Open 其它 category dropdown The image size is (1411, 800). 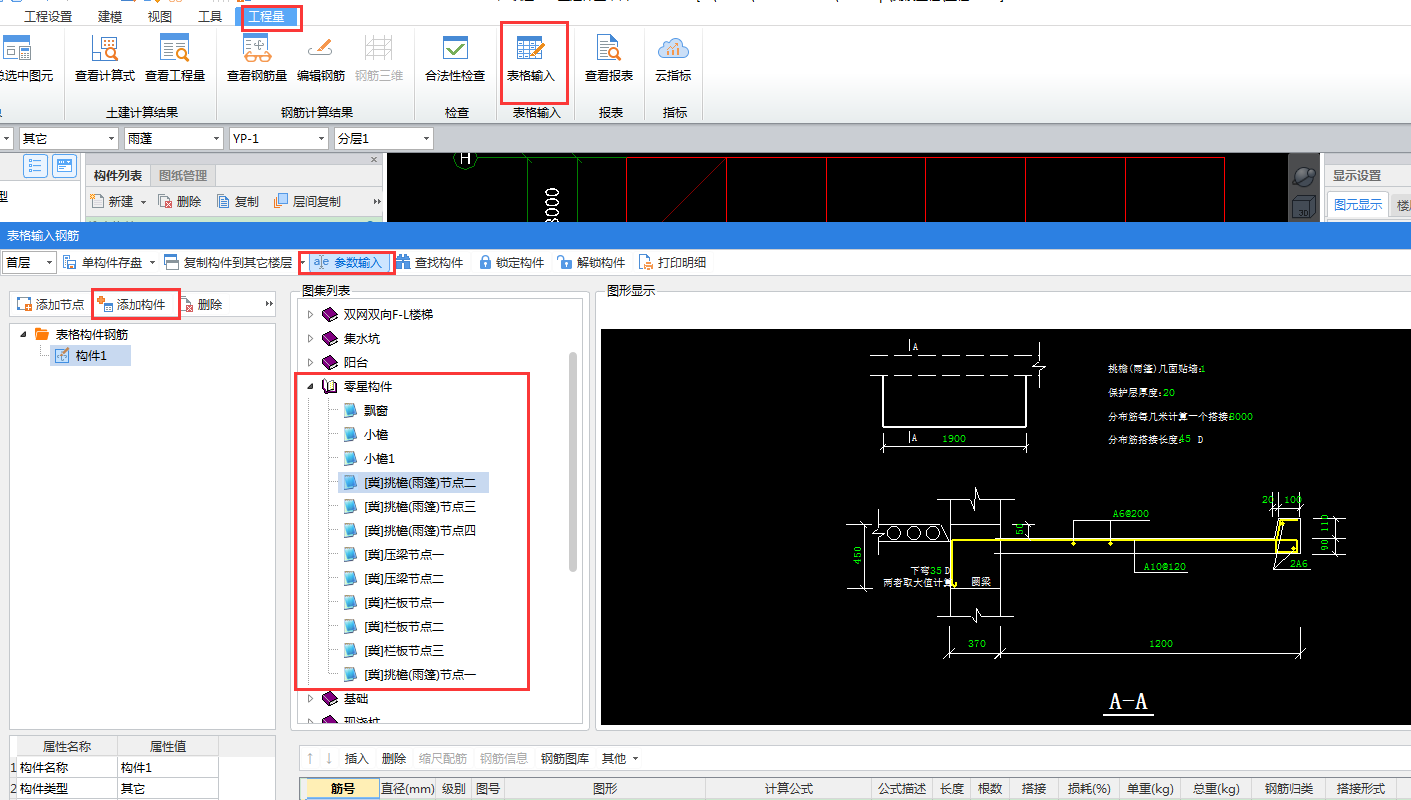68,139
